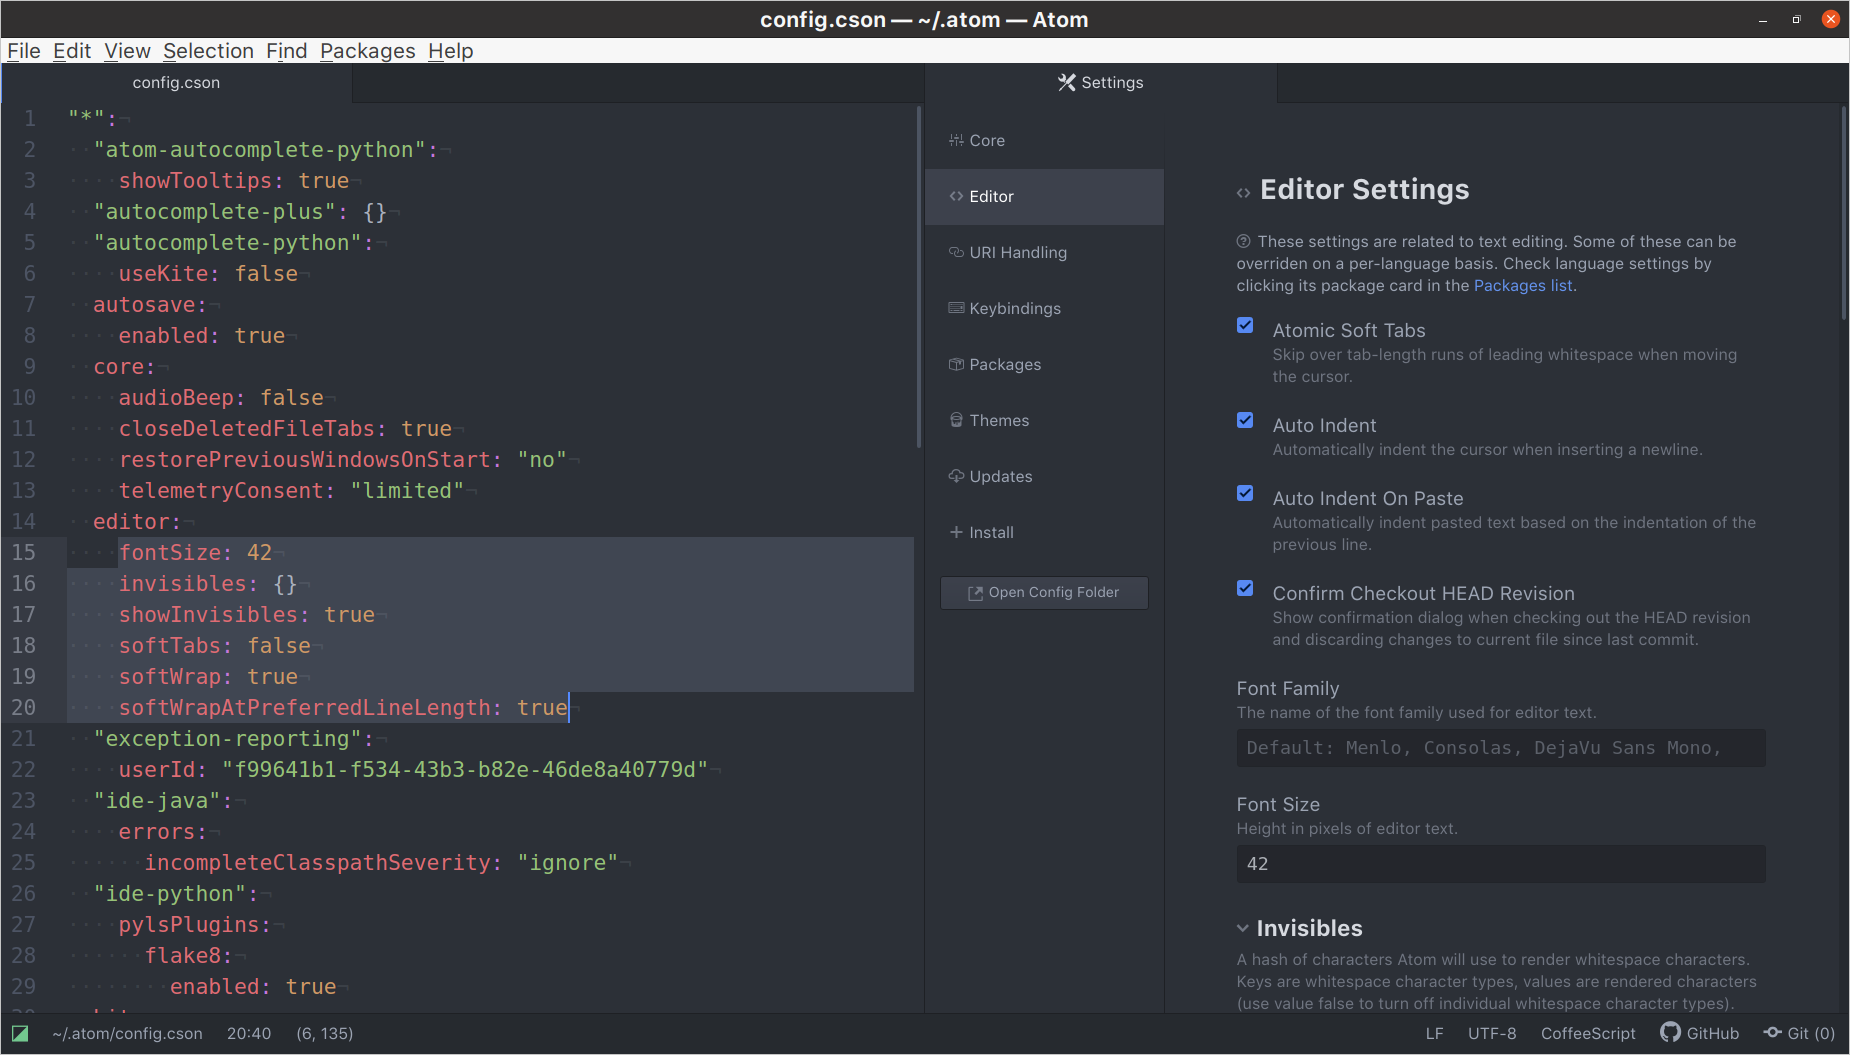Follow the Packages list link
The image size is (1850, 1055).
1522,286
